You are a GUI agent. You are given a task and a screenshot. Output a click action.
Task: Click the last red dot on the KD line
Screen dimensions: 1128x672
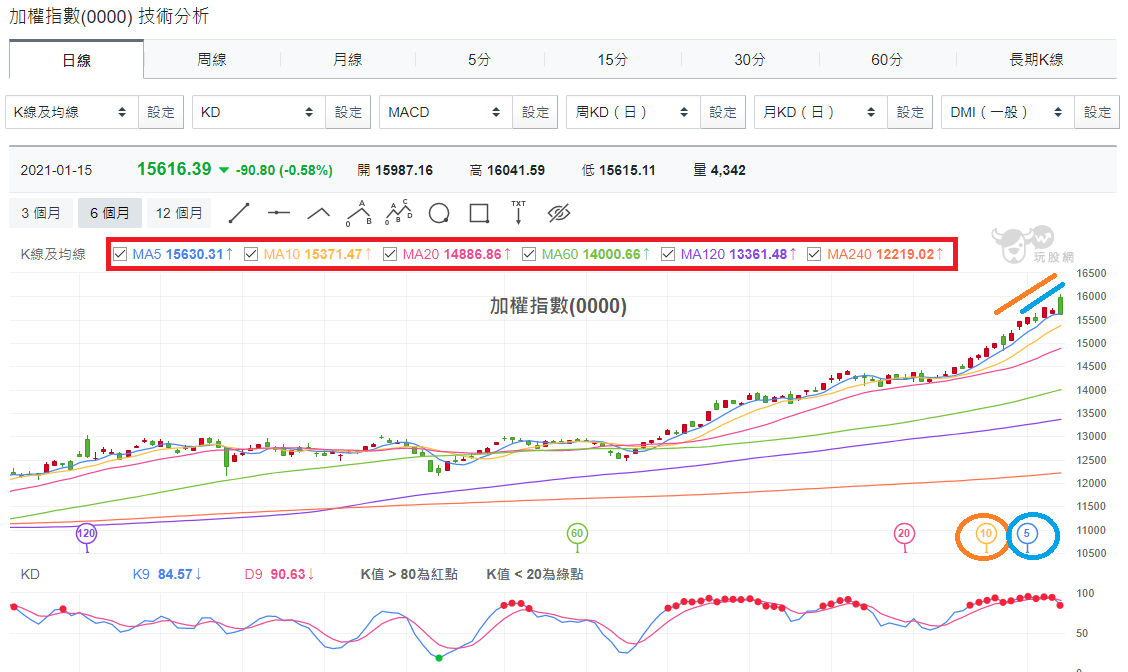[1060, 605]
